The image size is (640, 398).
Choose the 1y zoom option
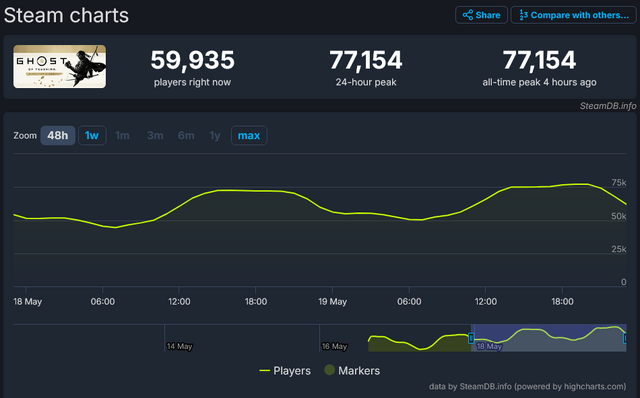pyautogui.click(x=215, y=136)
